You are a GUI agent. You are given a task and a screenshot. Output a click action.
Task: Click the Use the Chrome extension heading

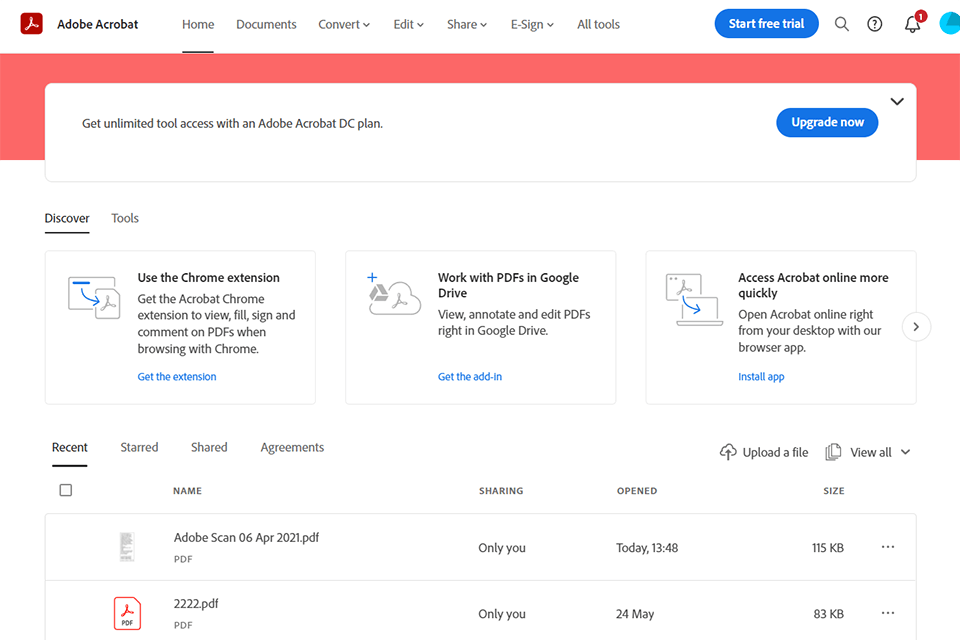(x=208, y=277)
